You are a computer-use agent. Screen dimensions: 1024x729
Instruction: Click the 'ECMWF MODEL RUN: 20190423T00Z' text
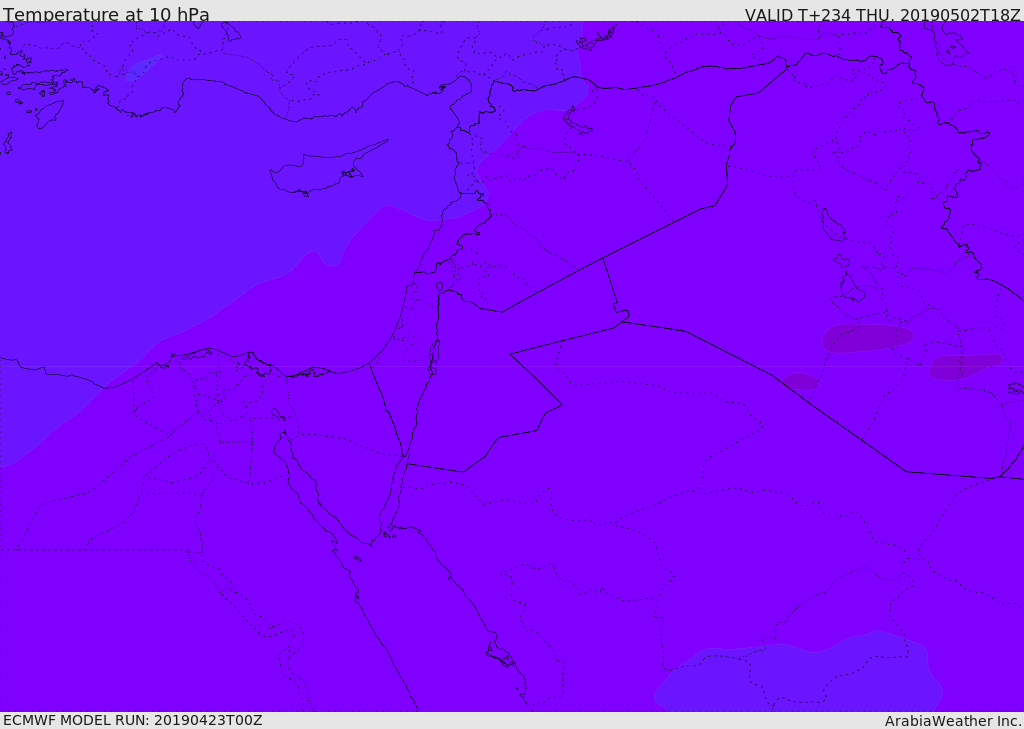pos(133,720)
